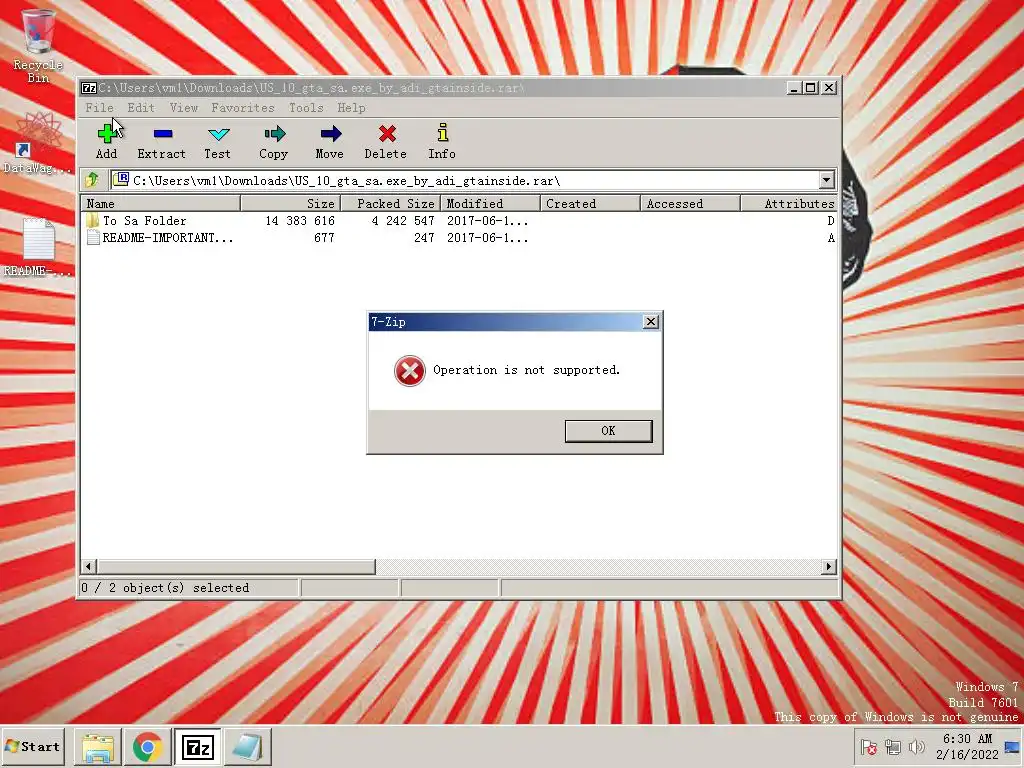The image size is (1024, 768).
Task: Click the 7-Zip taskbar button
Action: point(197,747)
